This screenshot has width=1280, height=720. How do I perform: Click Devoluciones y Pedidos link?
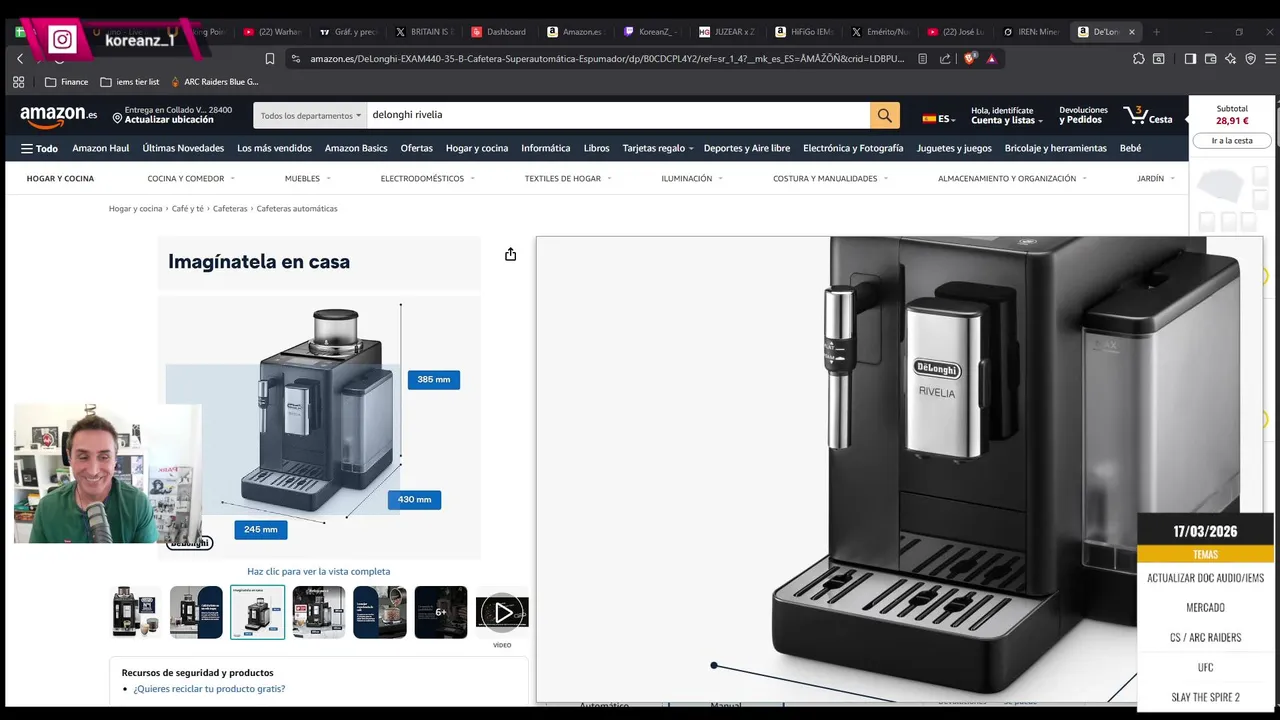click(1083, 115)
